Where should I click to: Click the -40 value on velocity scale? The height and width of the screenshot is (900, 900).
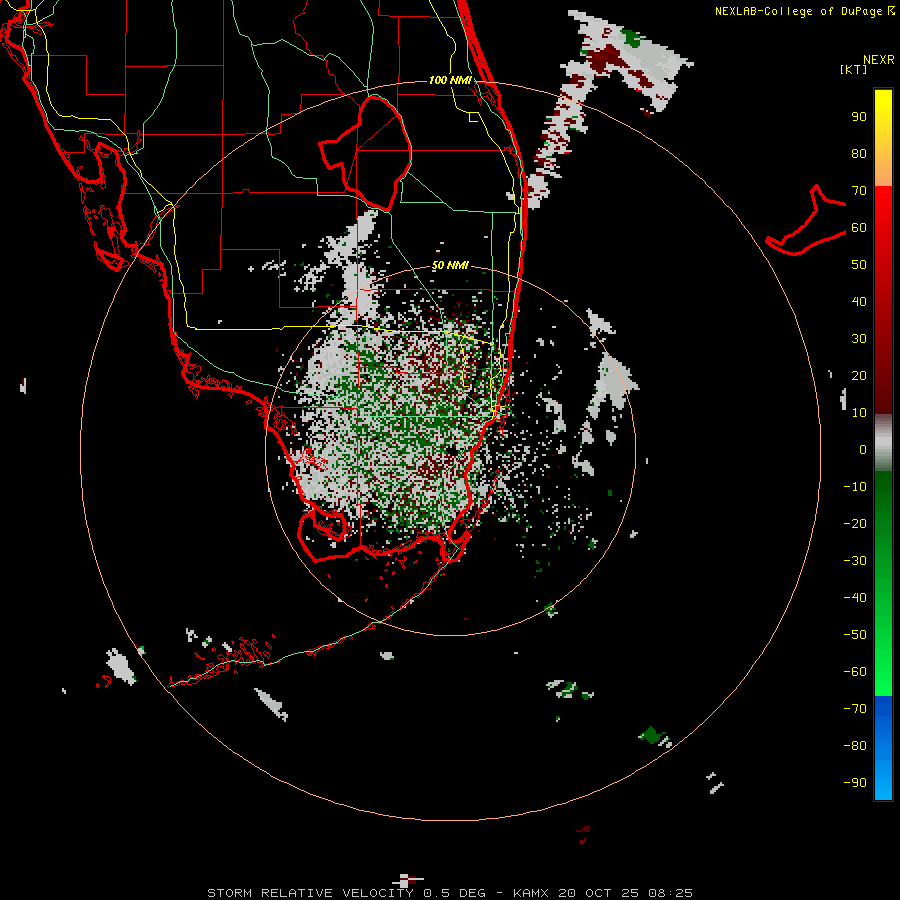tap(855, 598)
